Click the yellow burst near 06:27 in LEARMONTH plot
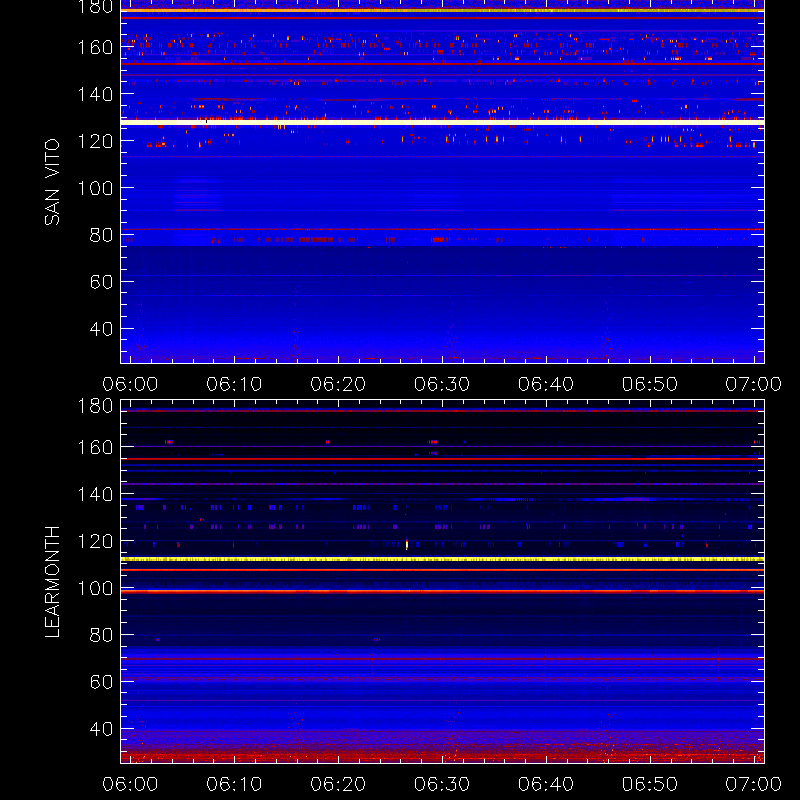 click(407, 544)
